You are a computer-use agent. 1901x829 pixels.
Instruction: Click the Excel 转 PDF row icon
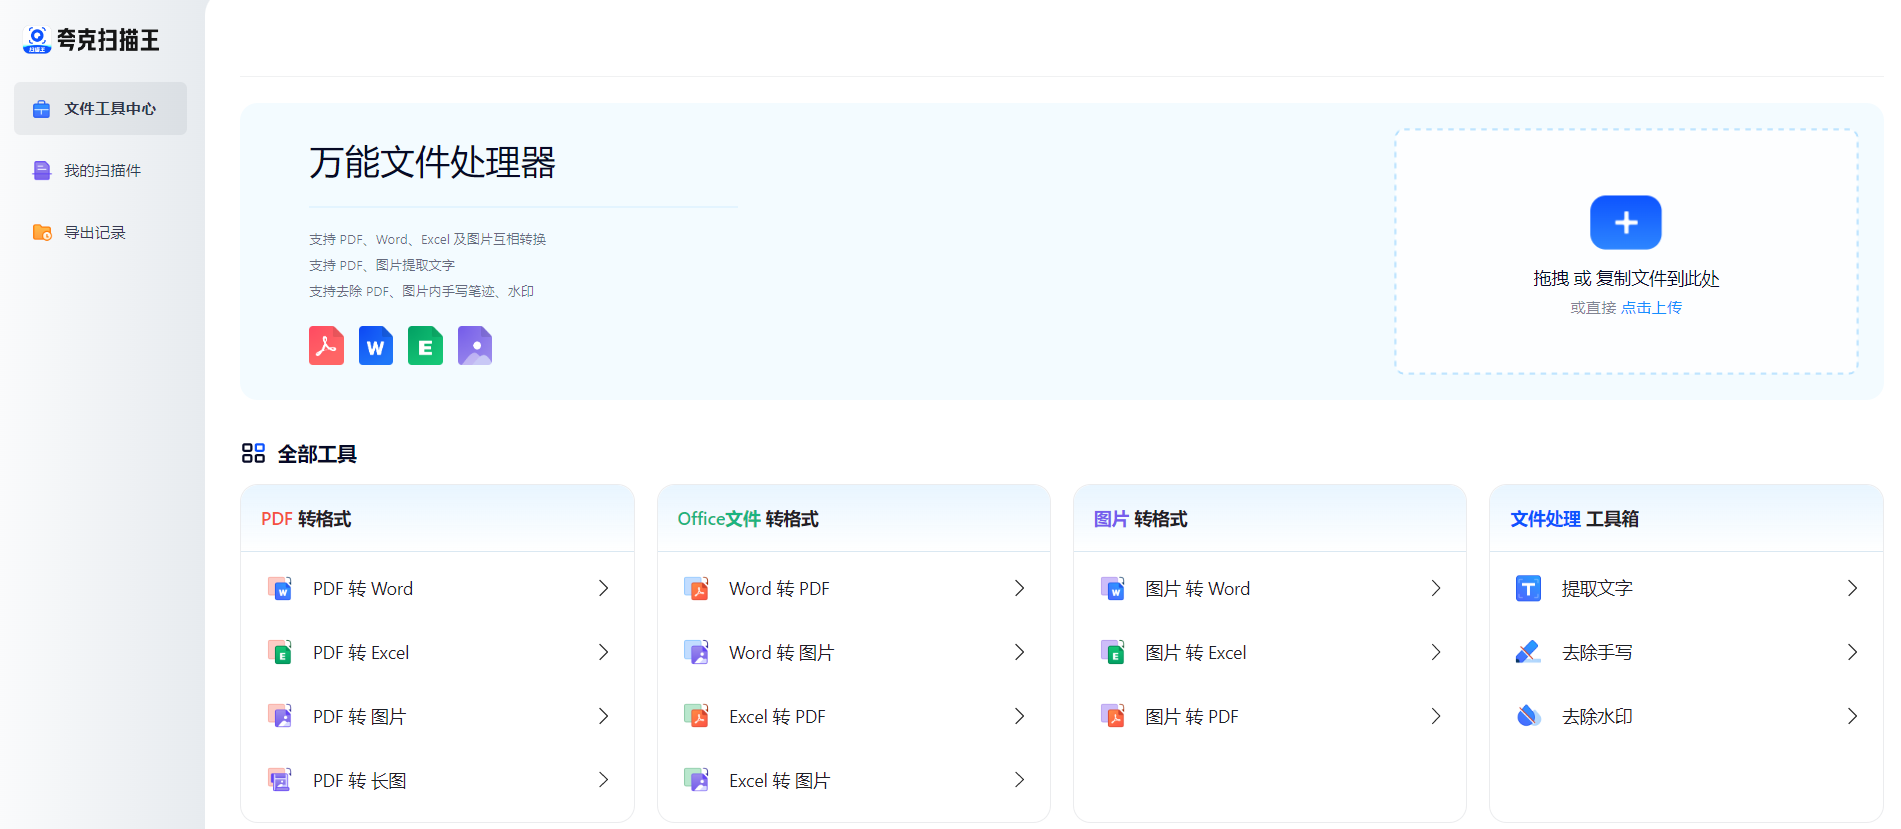pyautogui.click(x=696, y=716)
